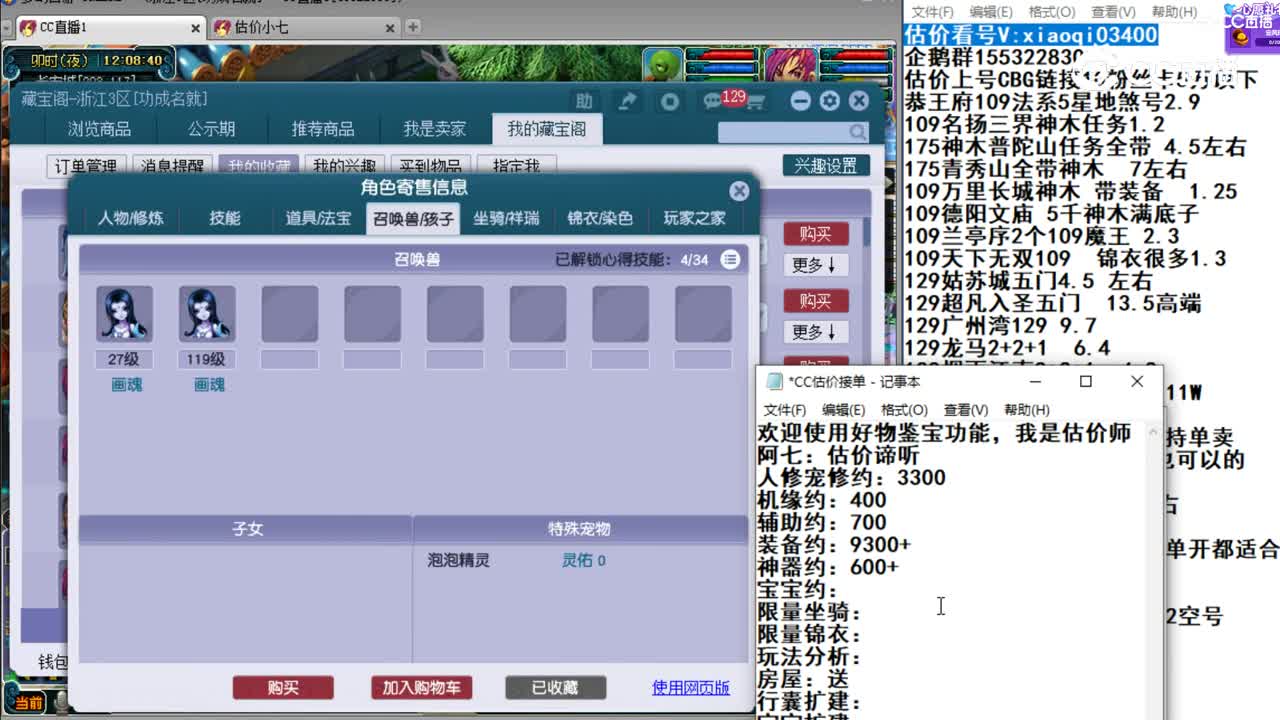
Task: Click 订单管理 sub-tab
Action: coord(87,166)
